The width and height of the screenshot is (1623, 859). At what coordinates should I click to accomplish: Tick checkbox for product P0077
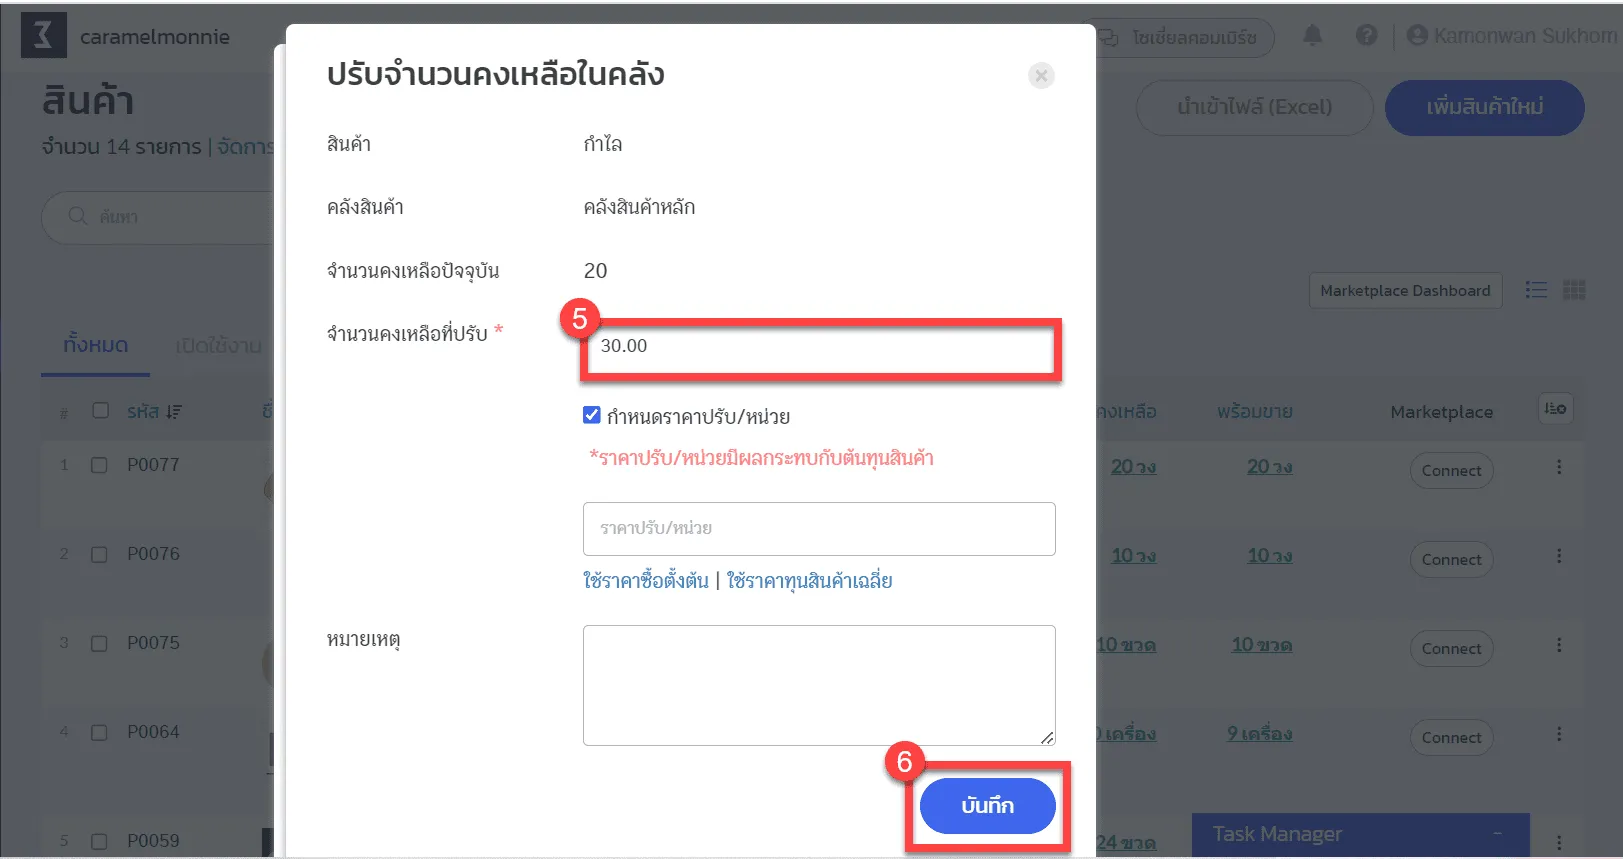99,465
